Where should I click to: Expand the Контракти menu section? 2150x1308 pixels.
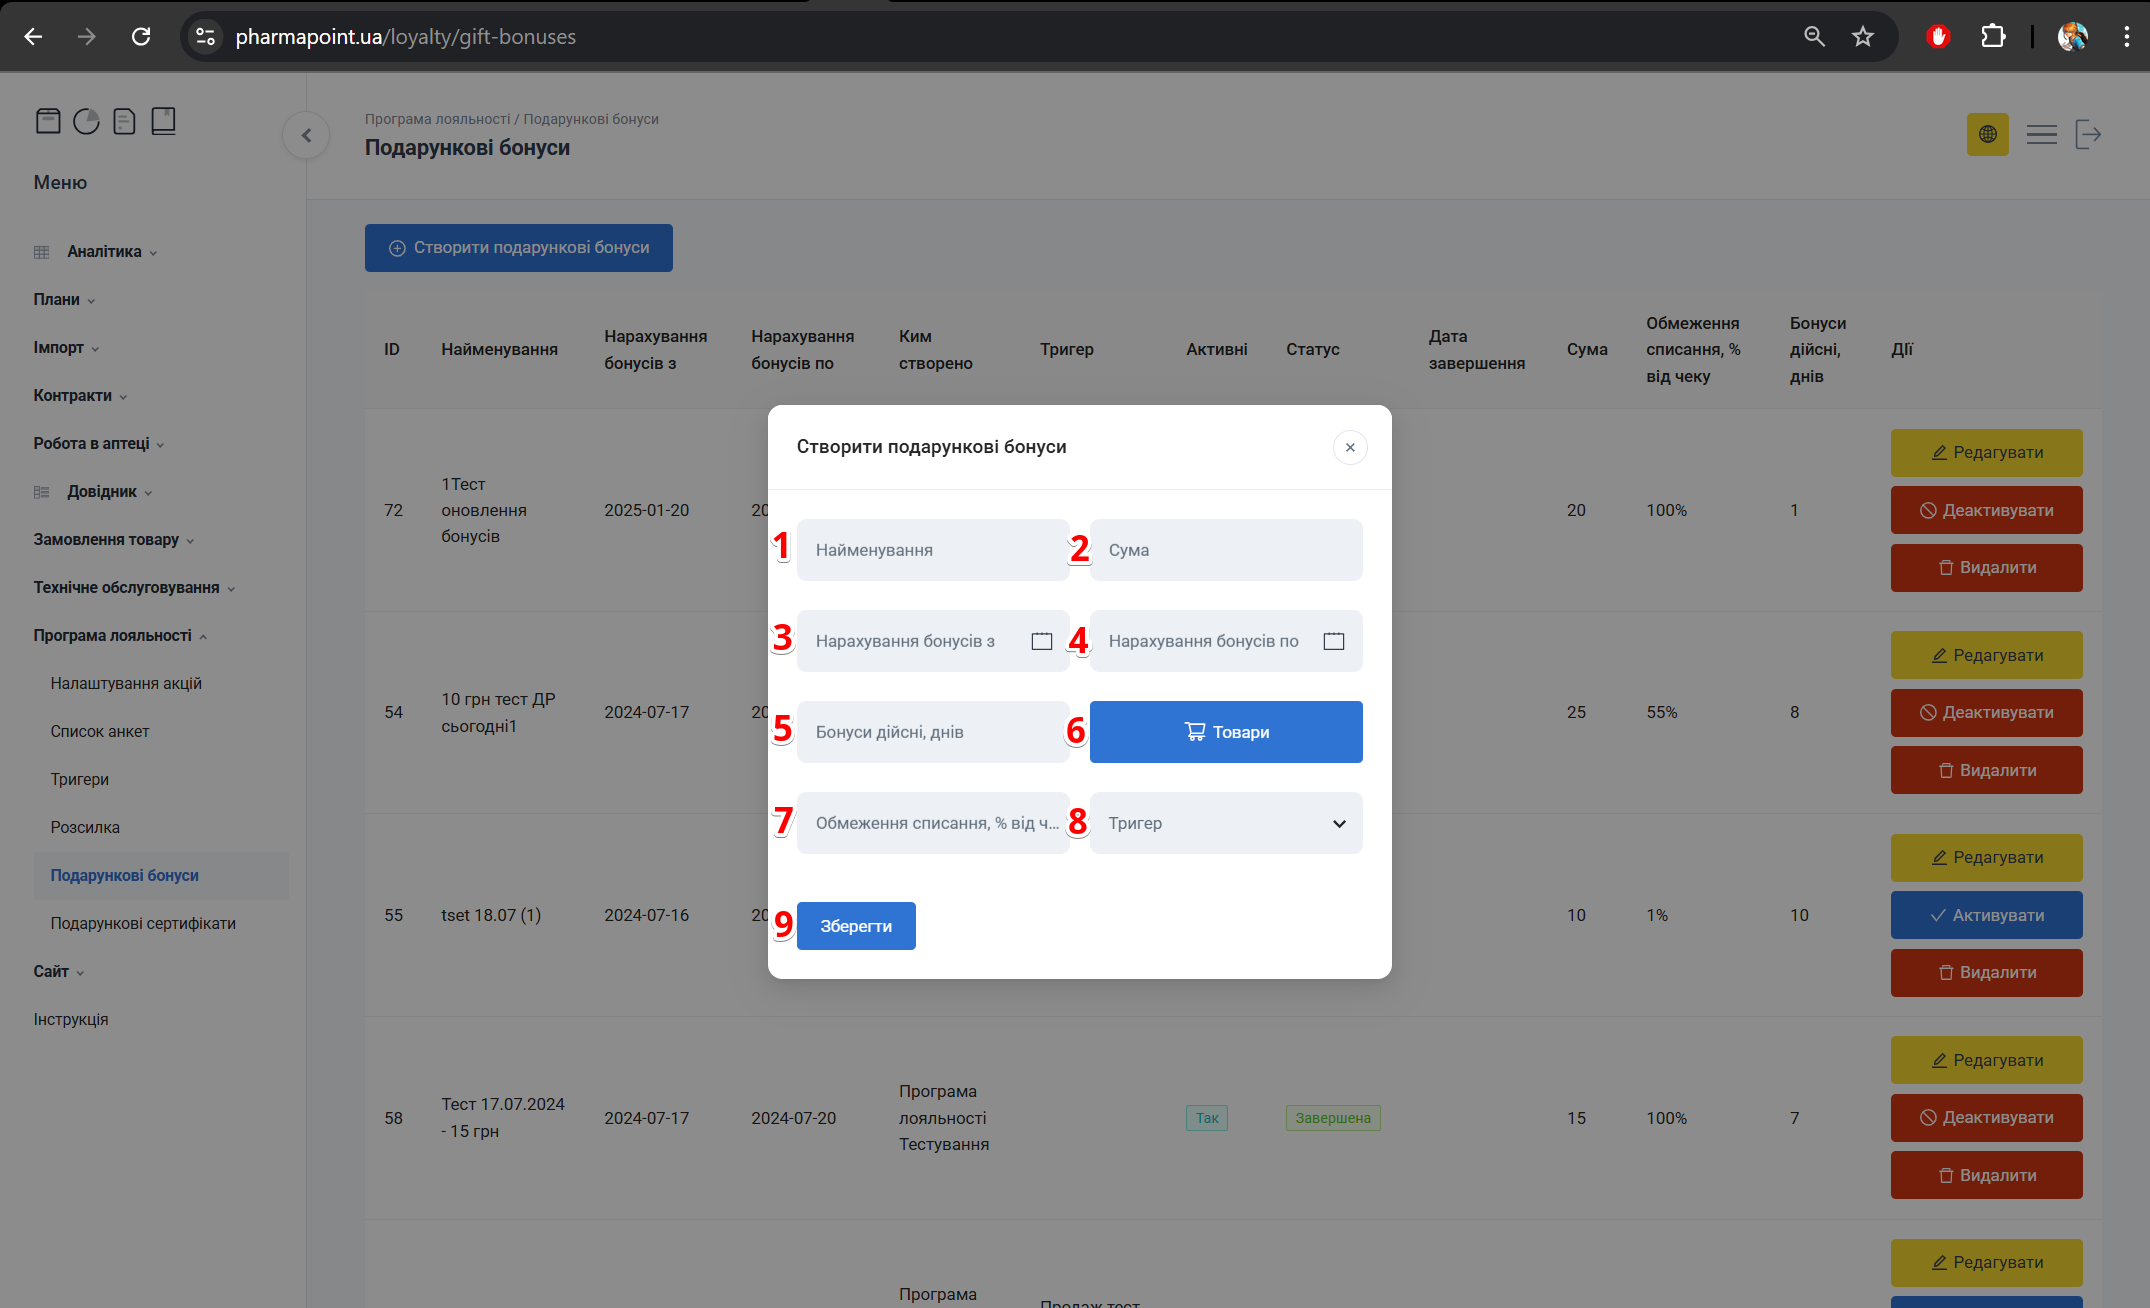pos(80,396)
